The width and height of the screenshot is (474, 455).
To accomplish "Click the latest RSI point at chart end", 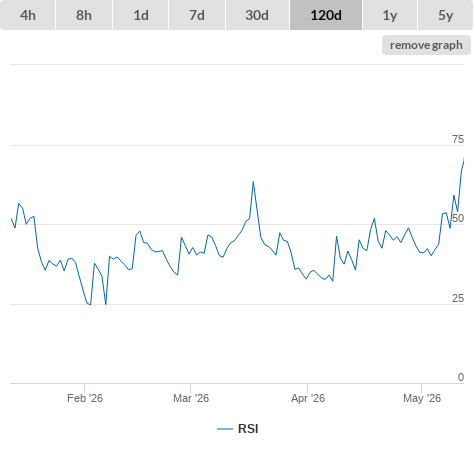I will tap(464, 159).
